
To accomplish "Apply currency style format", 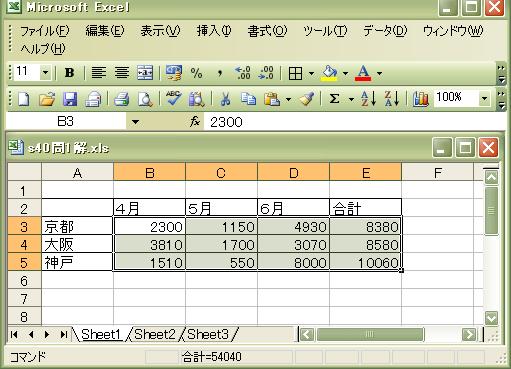I will click(174, 73).
